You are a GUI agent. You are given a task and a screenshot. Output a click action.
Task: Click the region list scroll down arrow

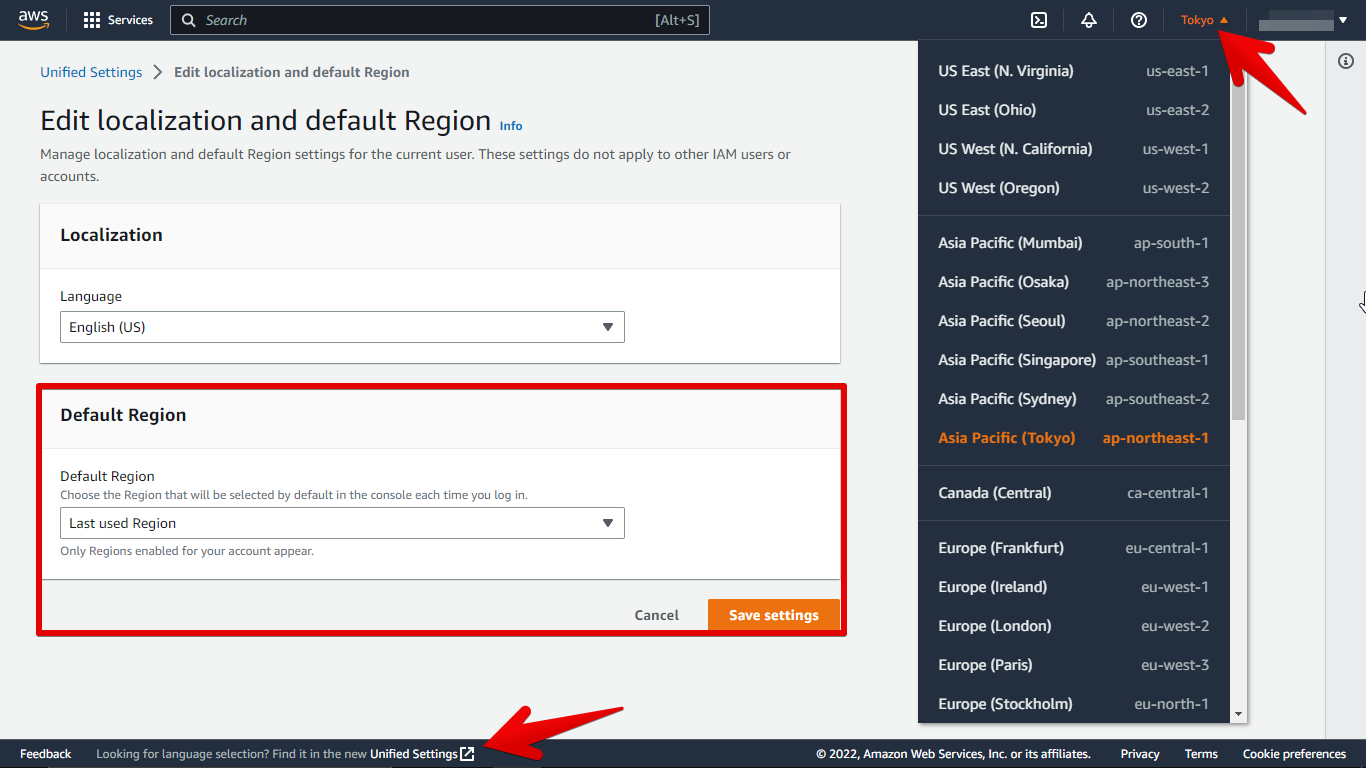tap(1239, 714)
